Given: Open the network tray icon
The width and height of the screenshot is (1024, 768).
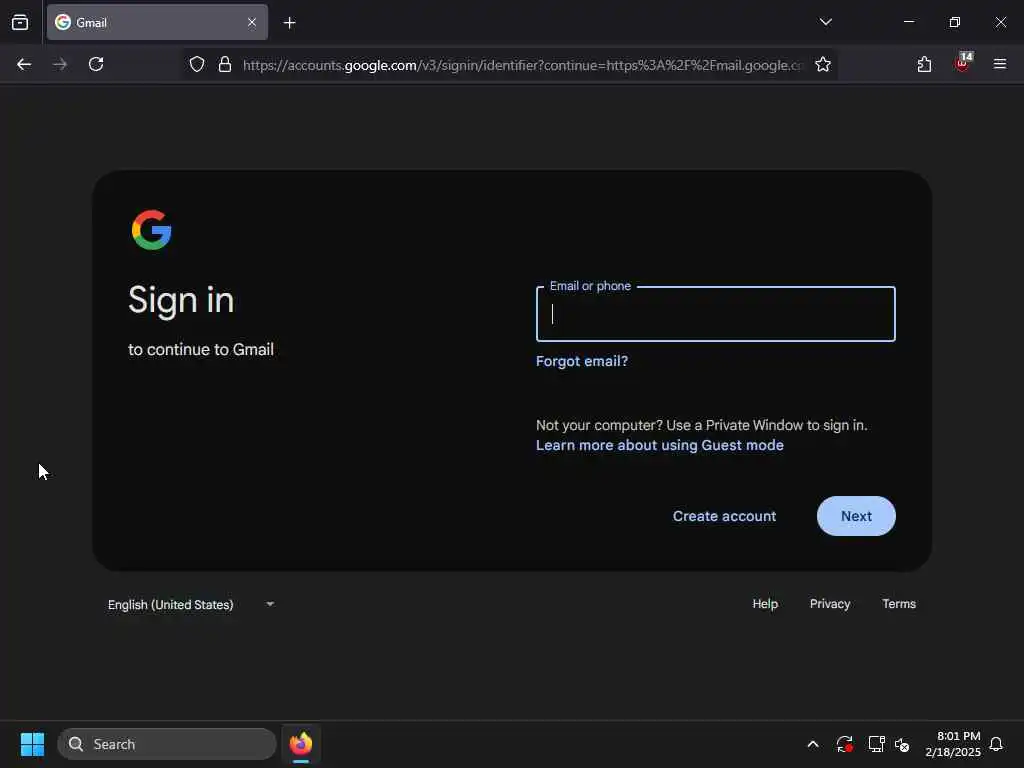Looking at the screenshot, I should pos(876,744).
